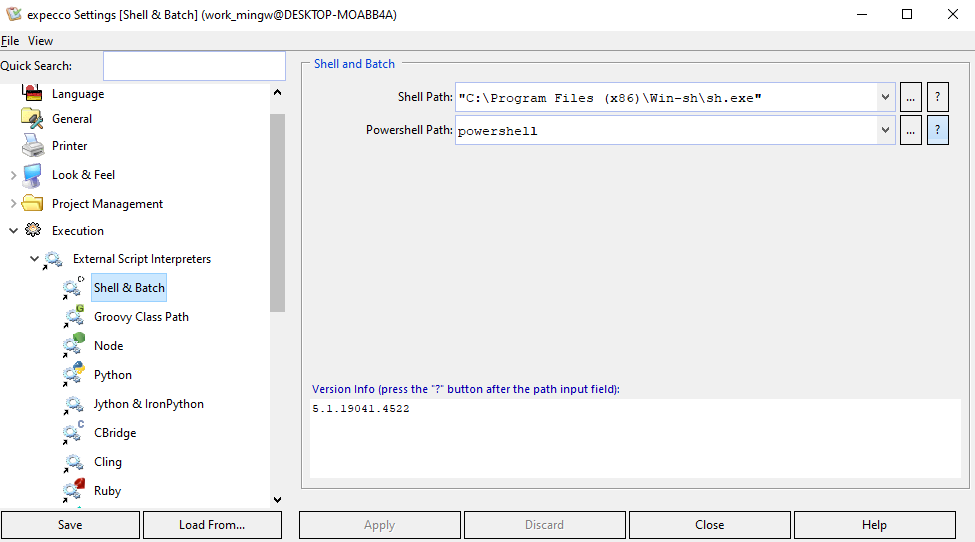The height and width of the screenshot is (542, 975).
Task: Expand the Project Management node
Action: click(x=13, y=204)
